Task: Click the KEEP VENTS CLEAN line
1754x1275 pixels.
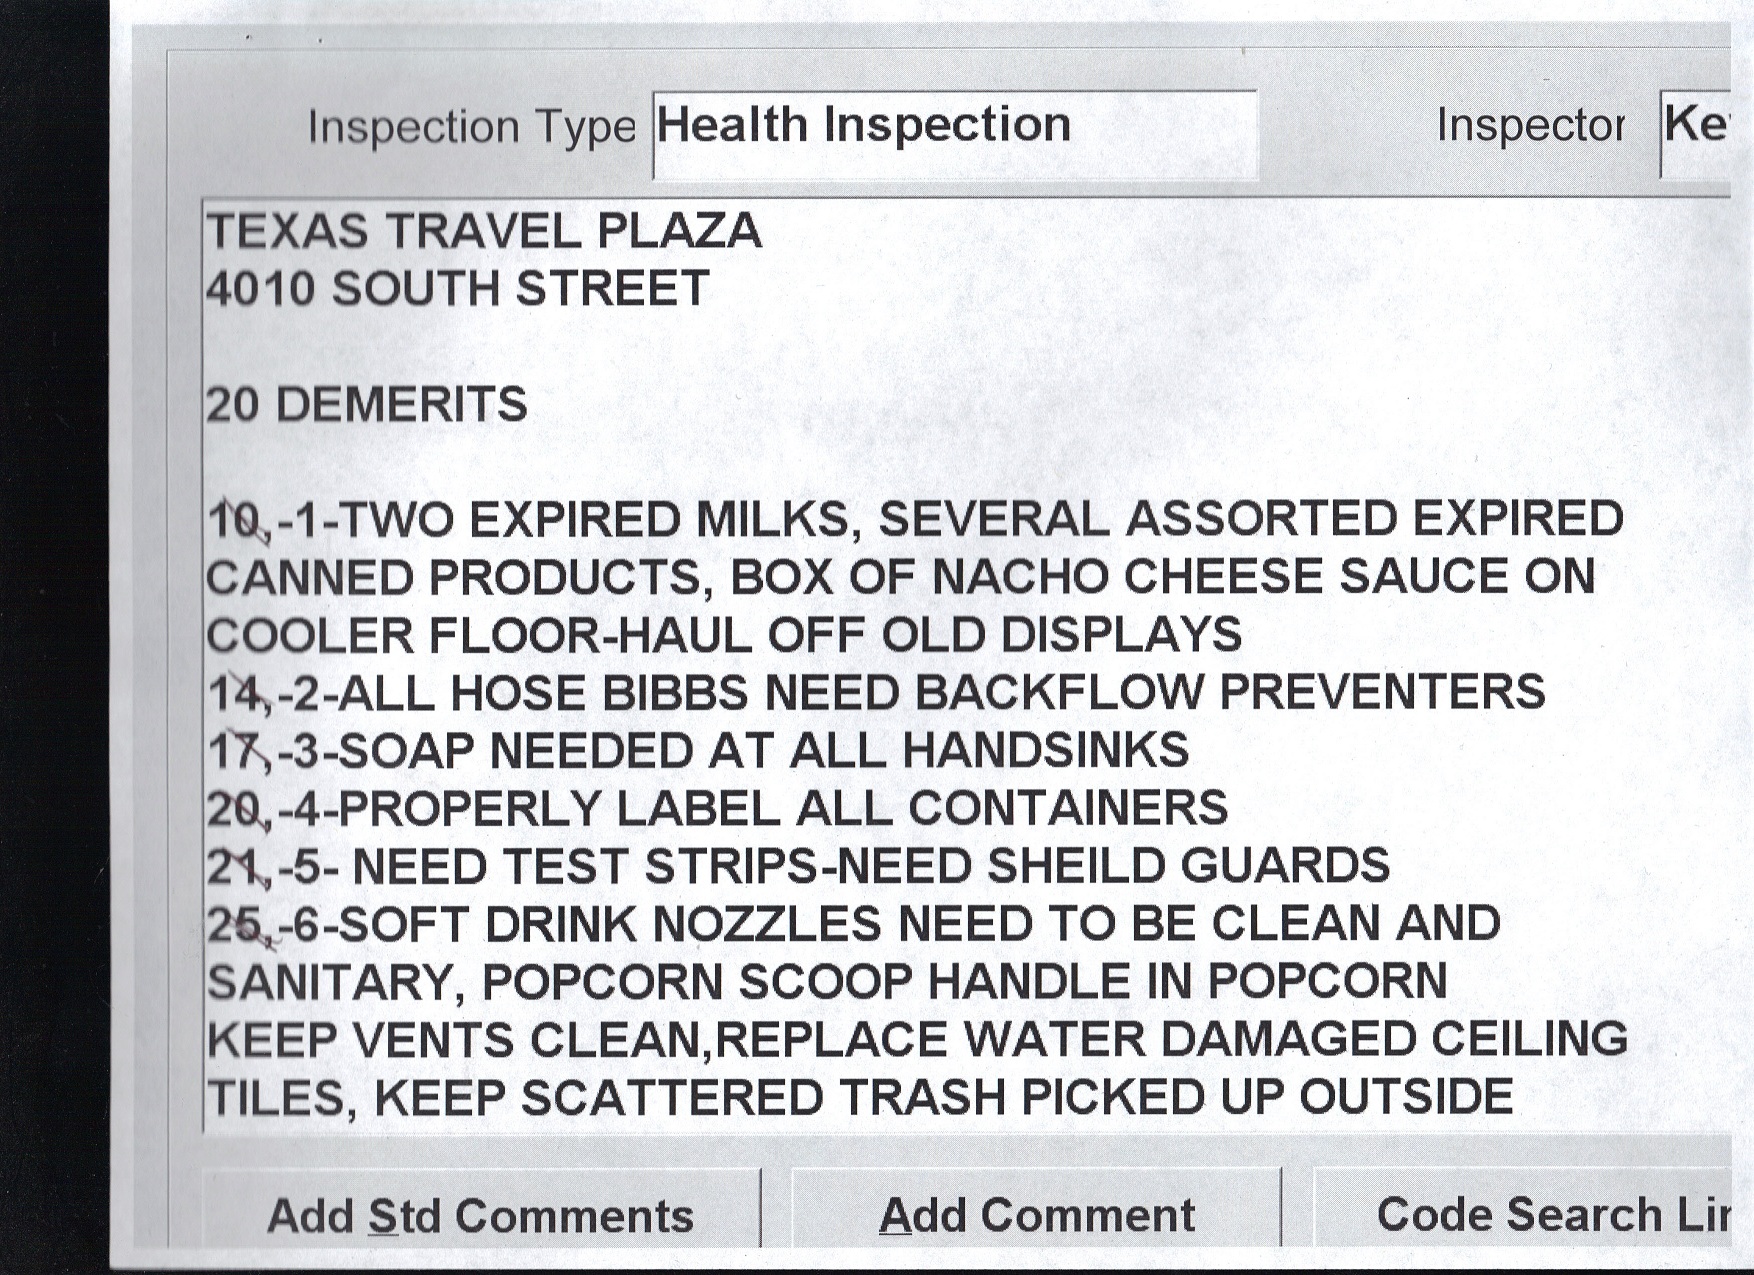Action: tap(917, 1040)
